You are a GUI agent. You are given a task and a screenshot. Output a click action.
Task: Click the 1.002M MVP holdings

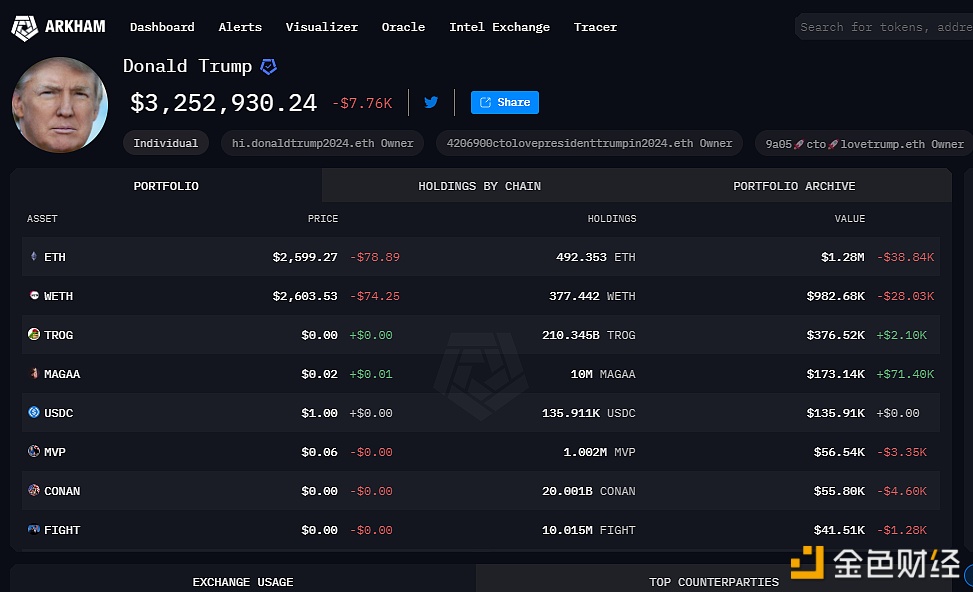tap(599, 452)
